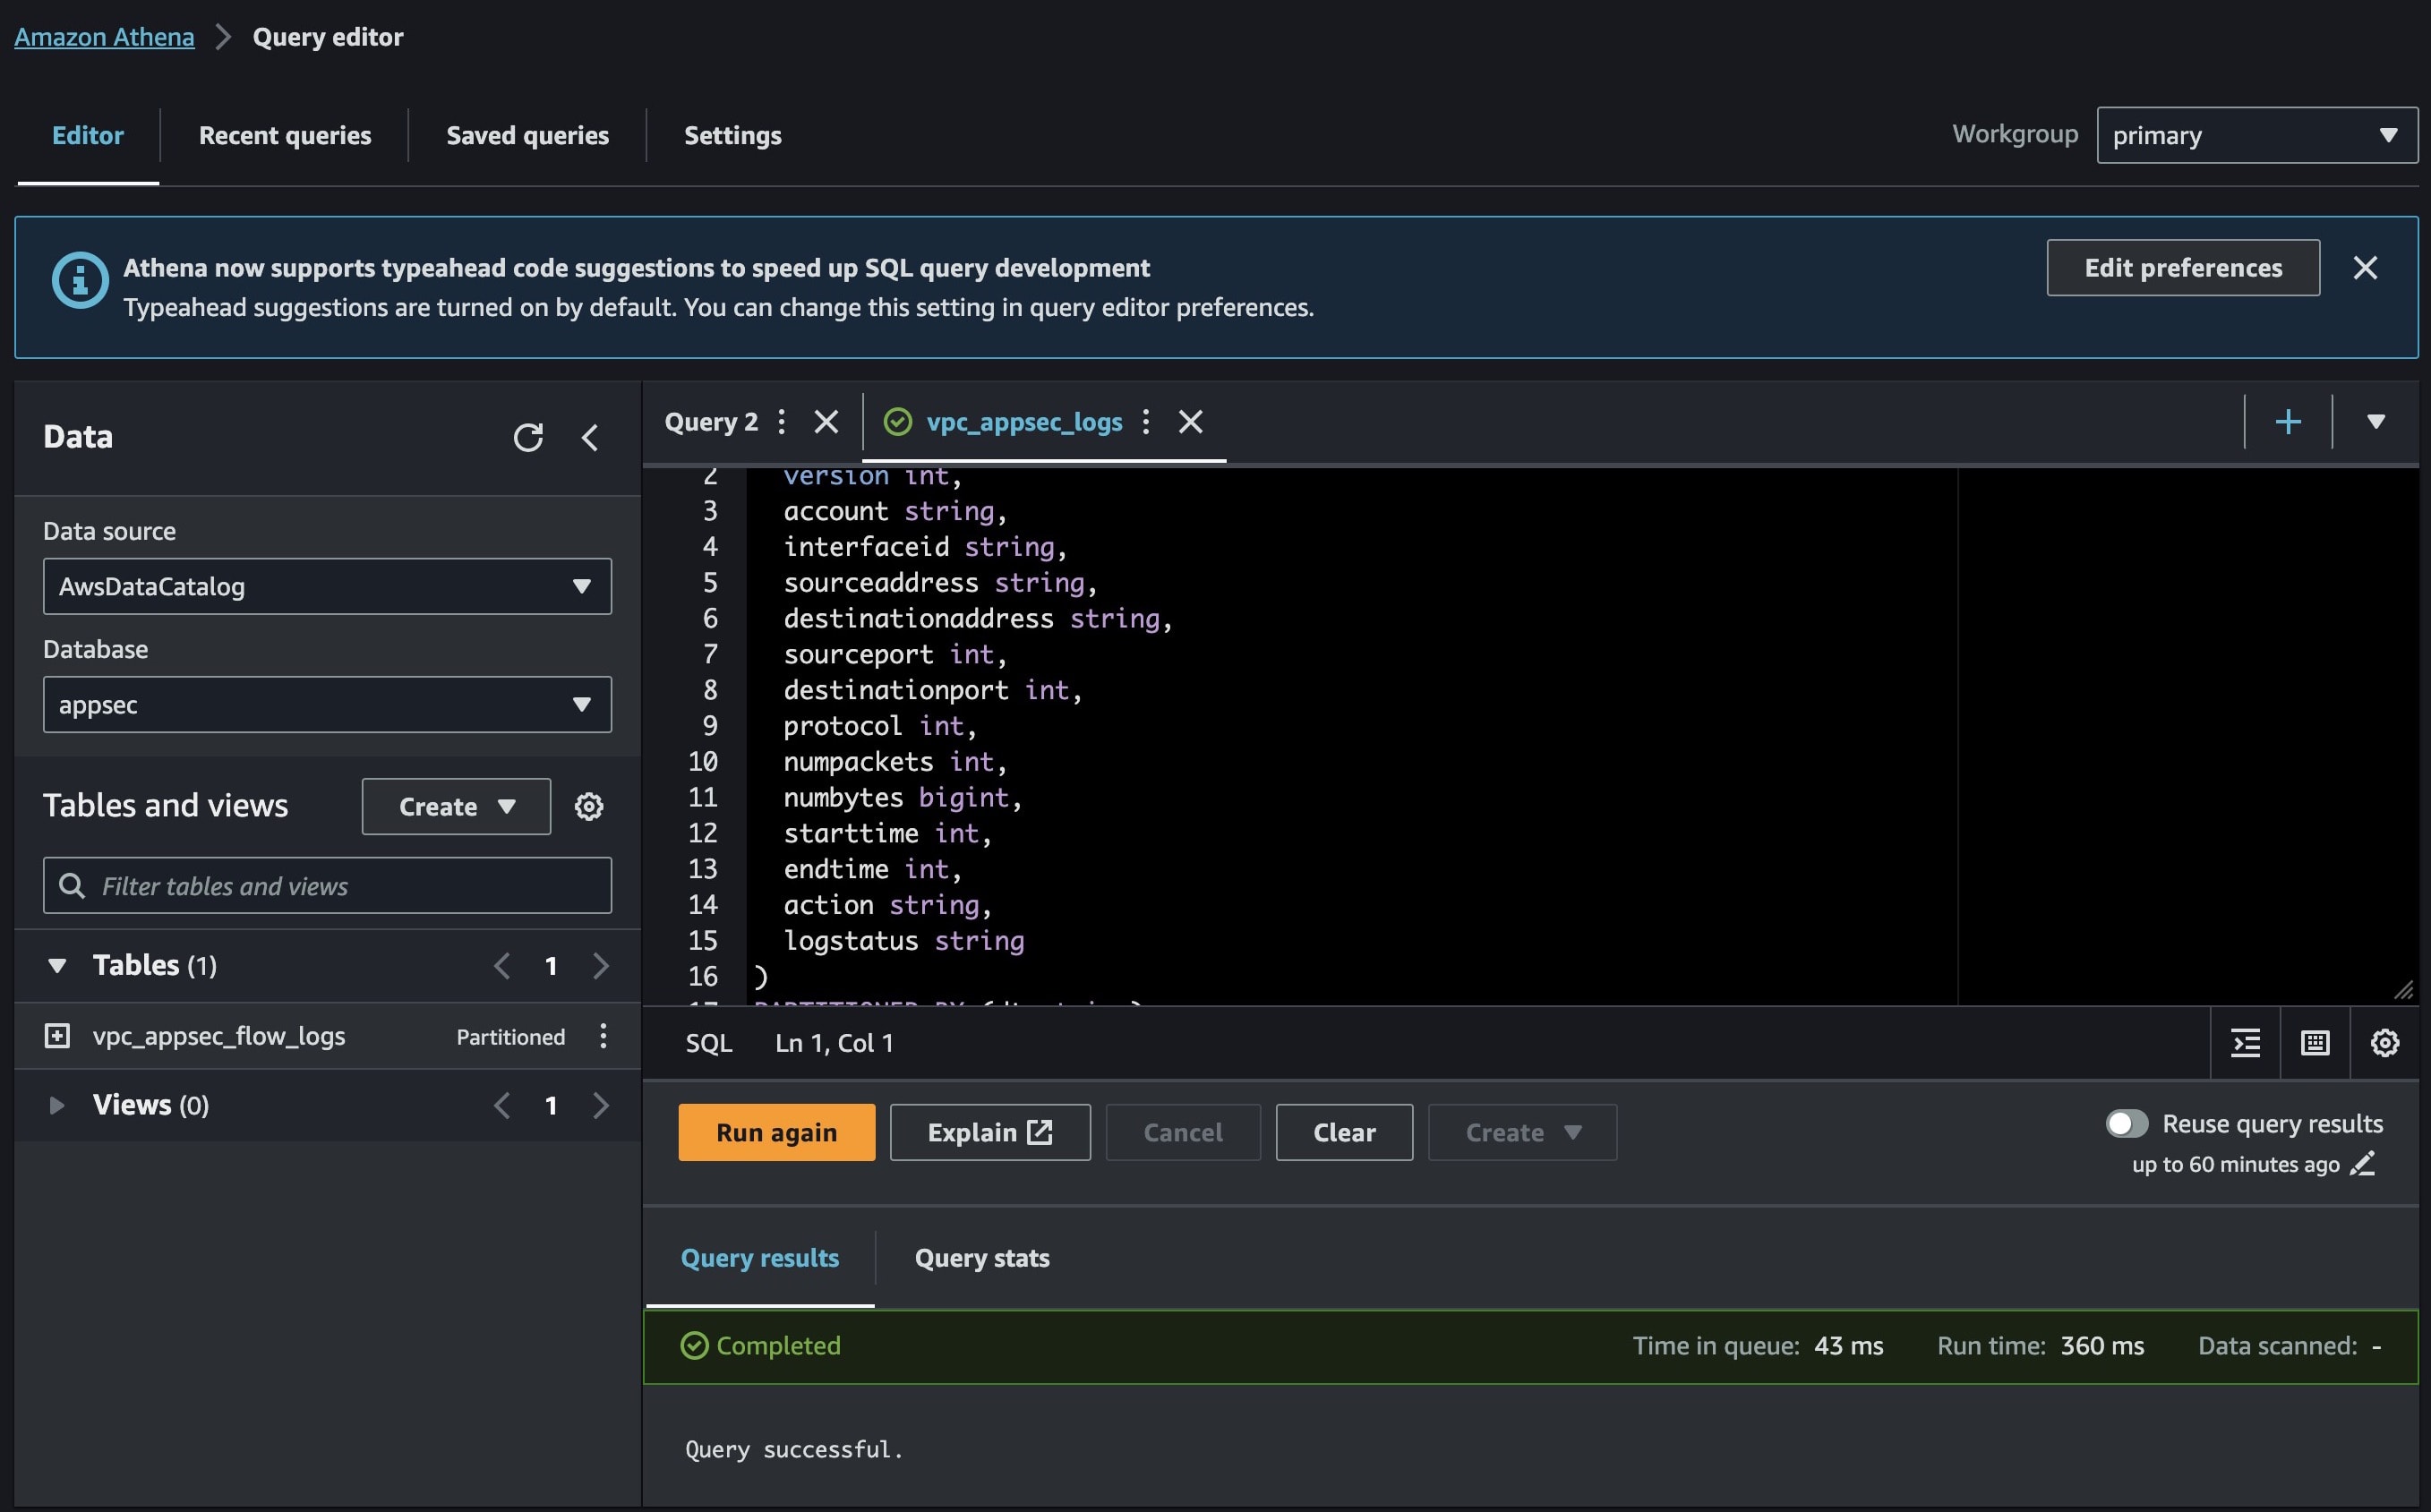The height and width of the screenshot is (1512, 2431).
Task: Open options menu for Query 2 tab
Action: click(782, 422)
